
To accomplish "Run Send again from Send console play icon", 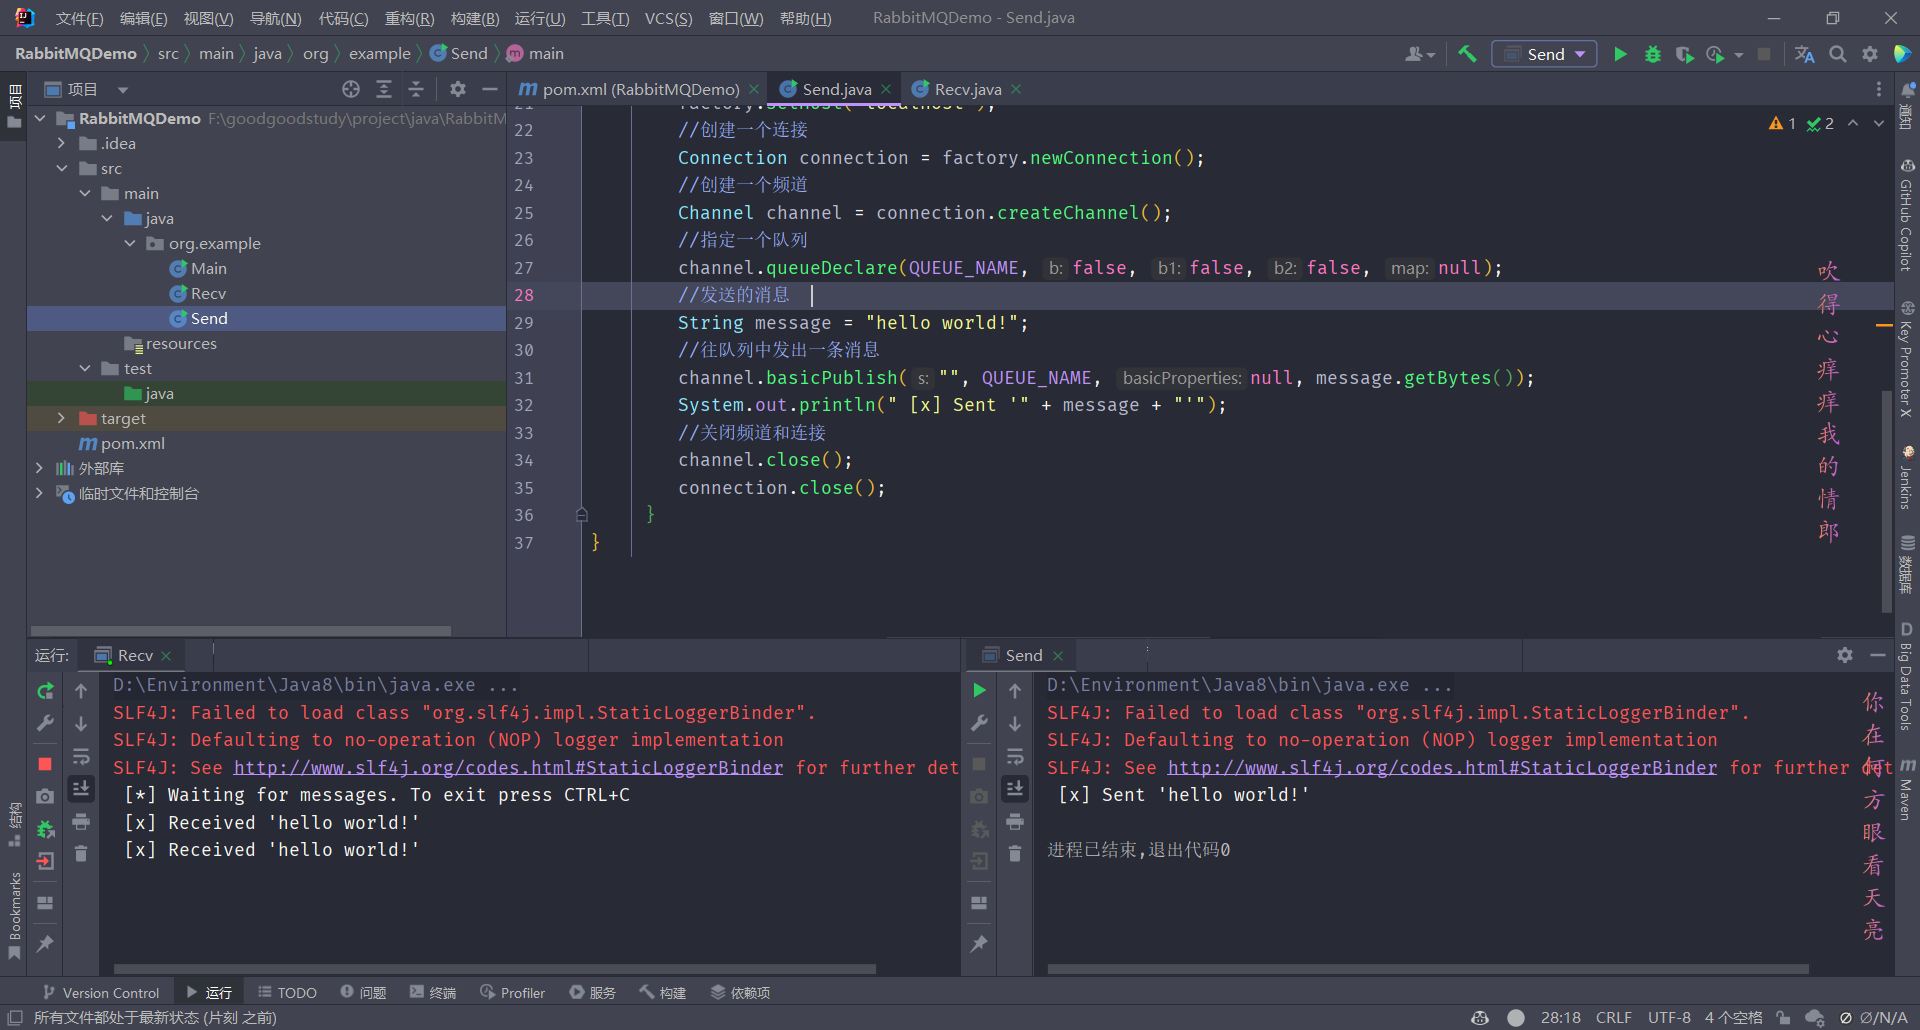I will tap(979, 690).
